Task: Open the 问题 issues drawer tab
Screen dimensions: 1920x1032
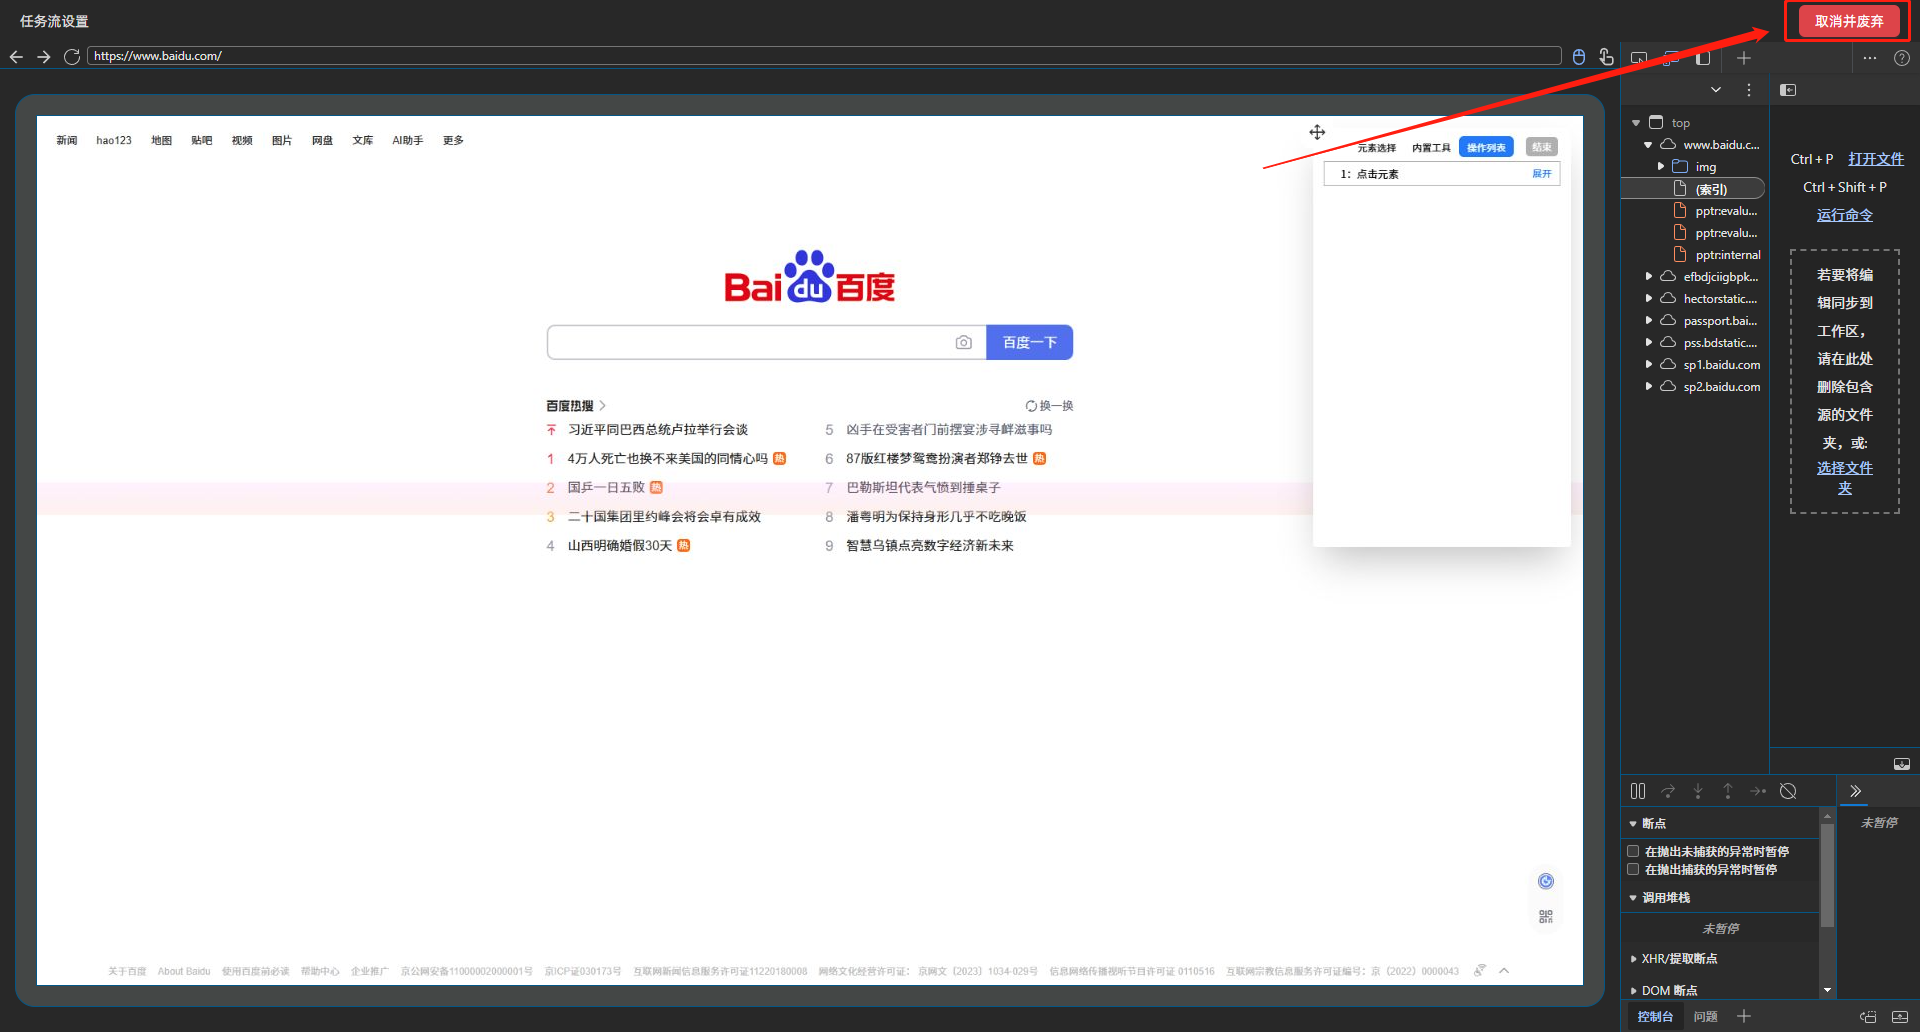Action: [x=1705, y=1017]
